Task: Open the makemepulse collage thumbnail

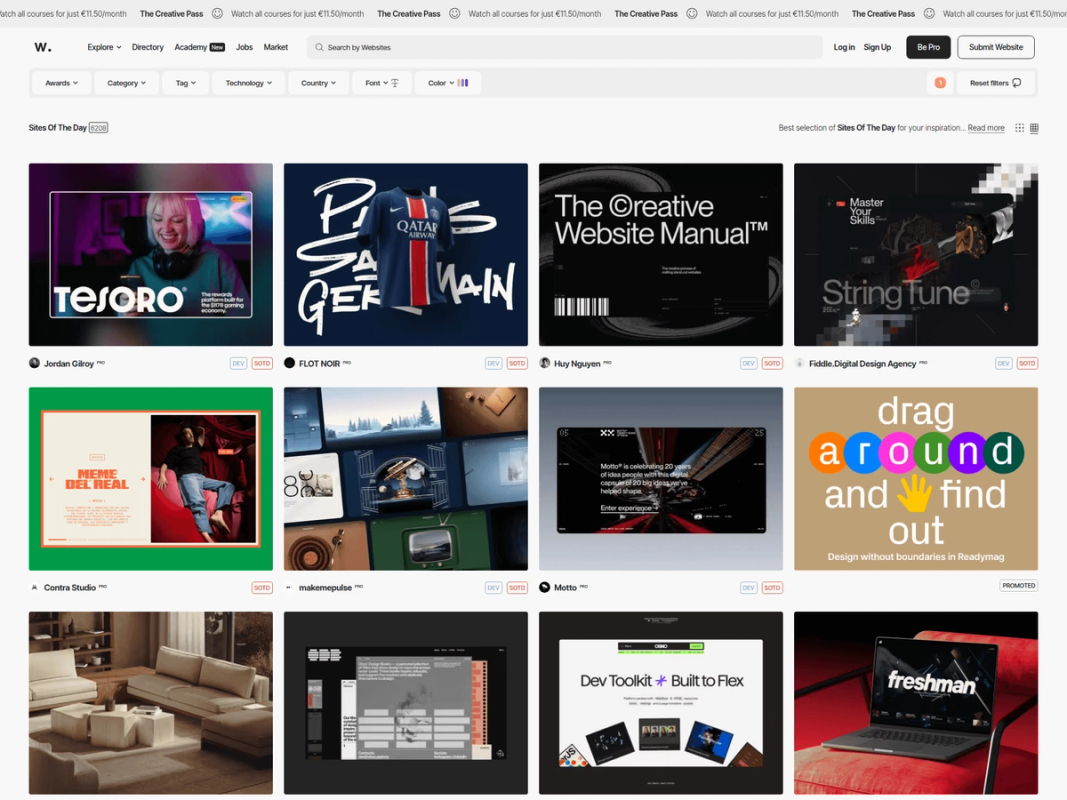Action: click(406, 479)
